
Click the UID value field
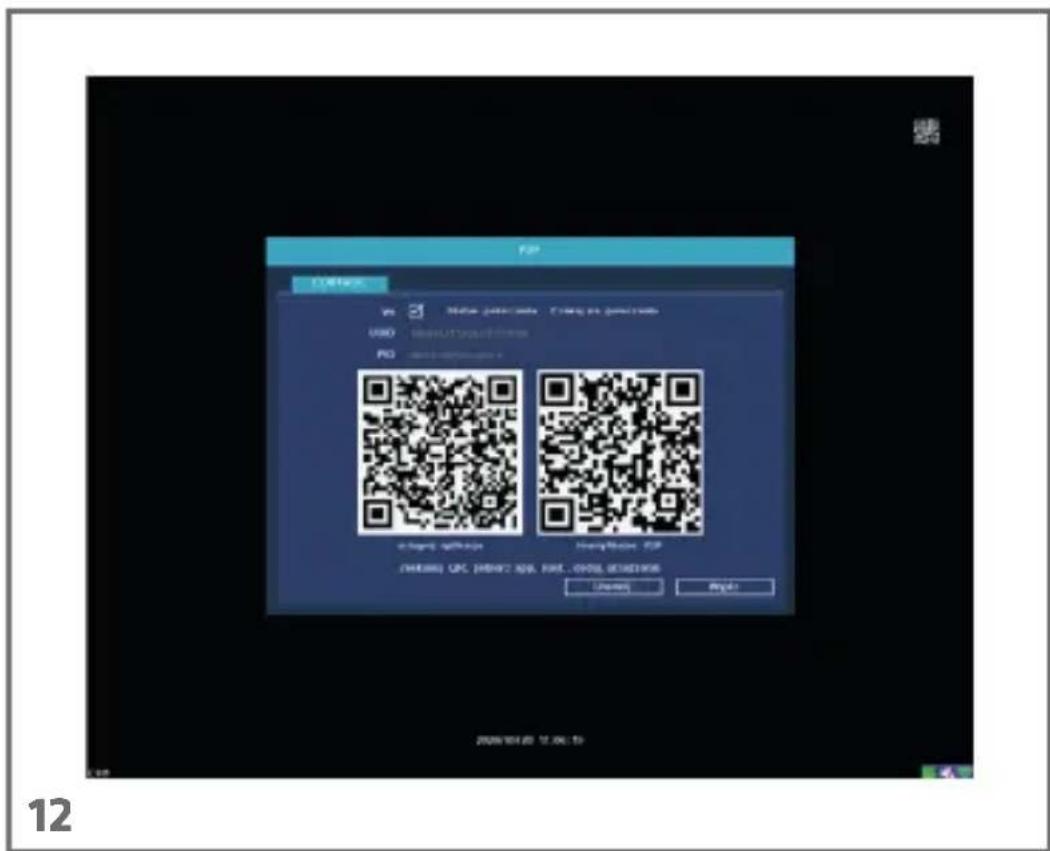pyautogui.click(x=469, y=333)
